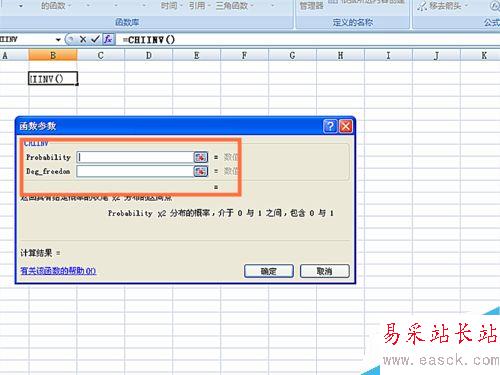Viewport: 500px width, 375px height.
Task: Click the dialog help question mark icon
Action: coord(330,126)
